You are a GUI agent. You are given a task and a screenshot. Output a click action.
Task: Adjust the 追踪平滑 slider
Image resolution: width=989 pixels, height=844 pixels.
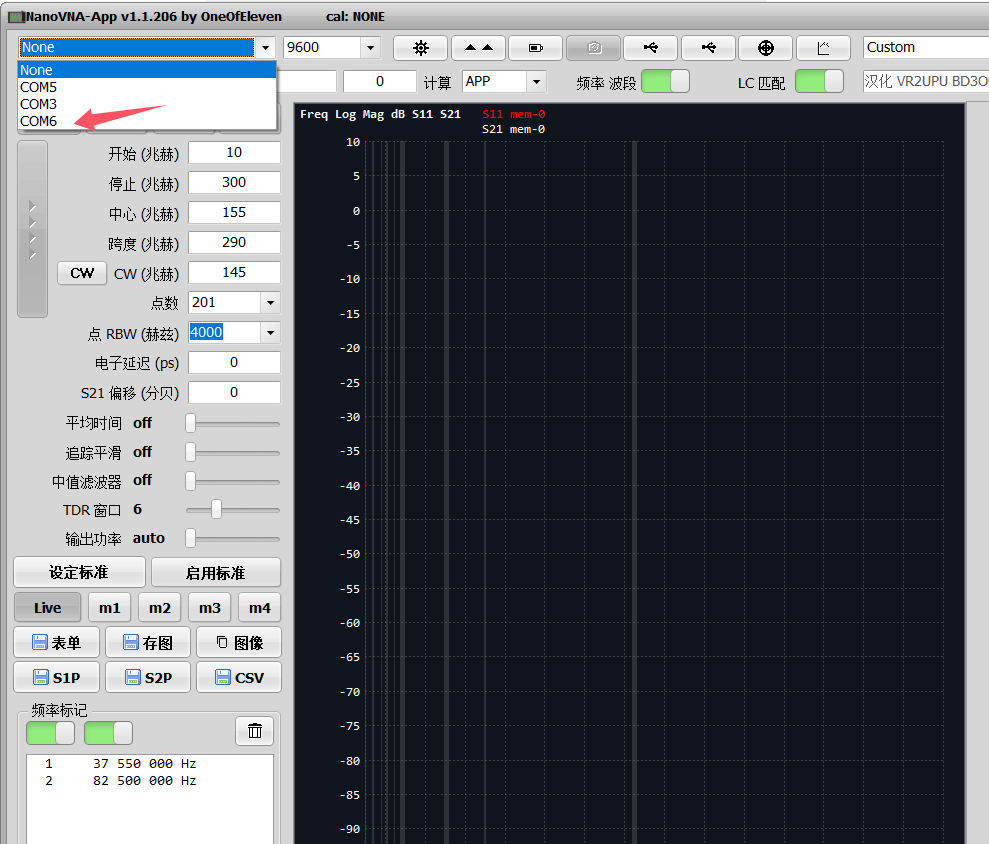pos(190,452)
